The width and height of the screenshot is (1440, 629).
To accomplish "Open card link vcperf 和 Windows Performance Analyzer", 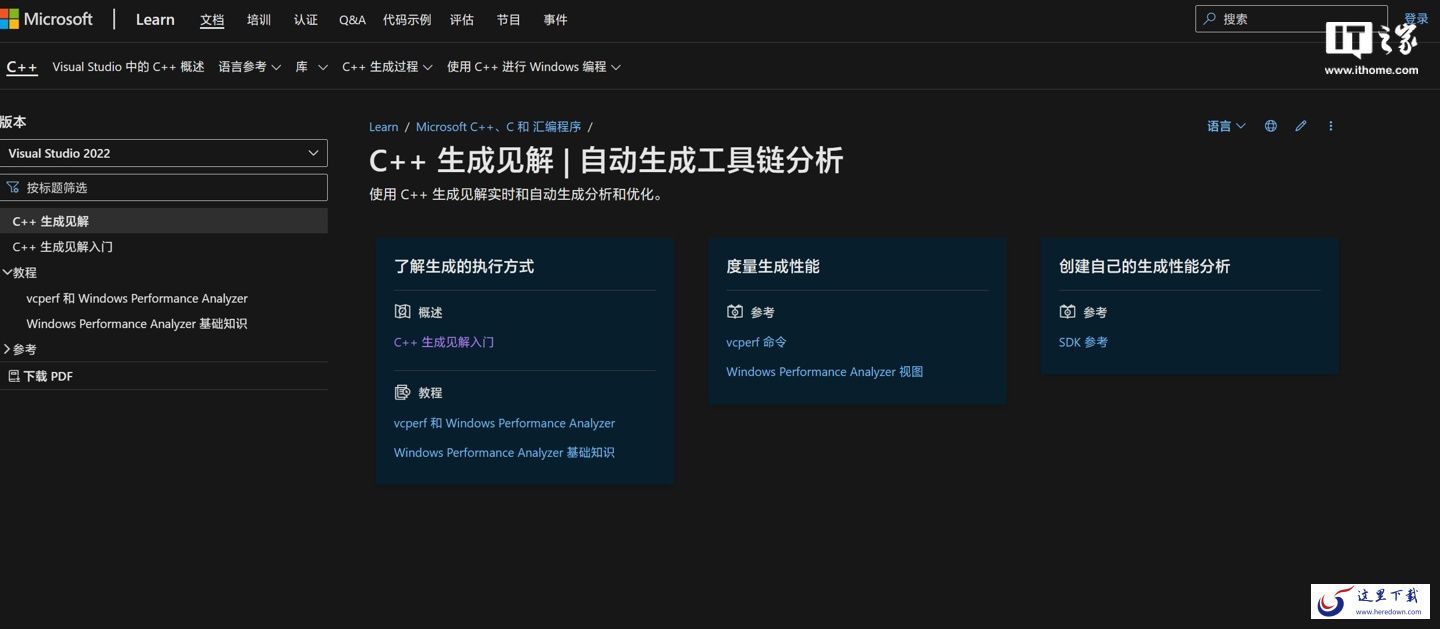I will click(x=504, y=423).
